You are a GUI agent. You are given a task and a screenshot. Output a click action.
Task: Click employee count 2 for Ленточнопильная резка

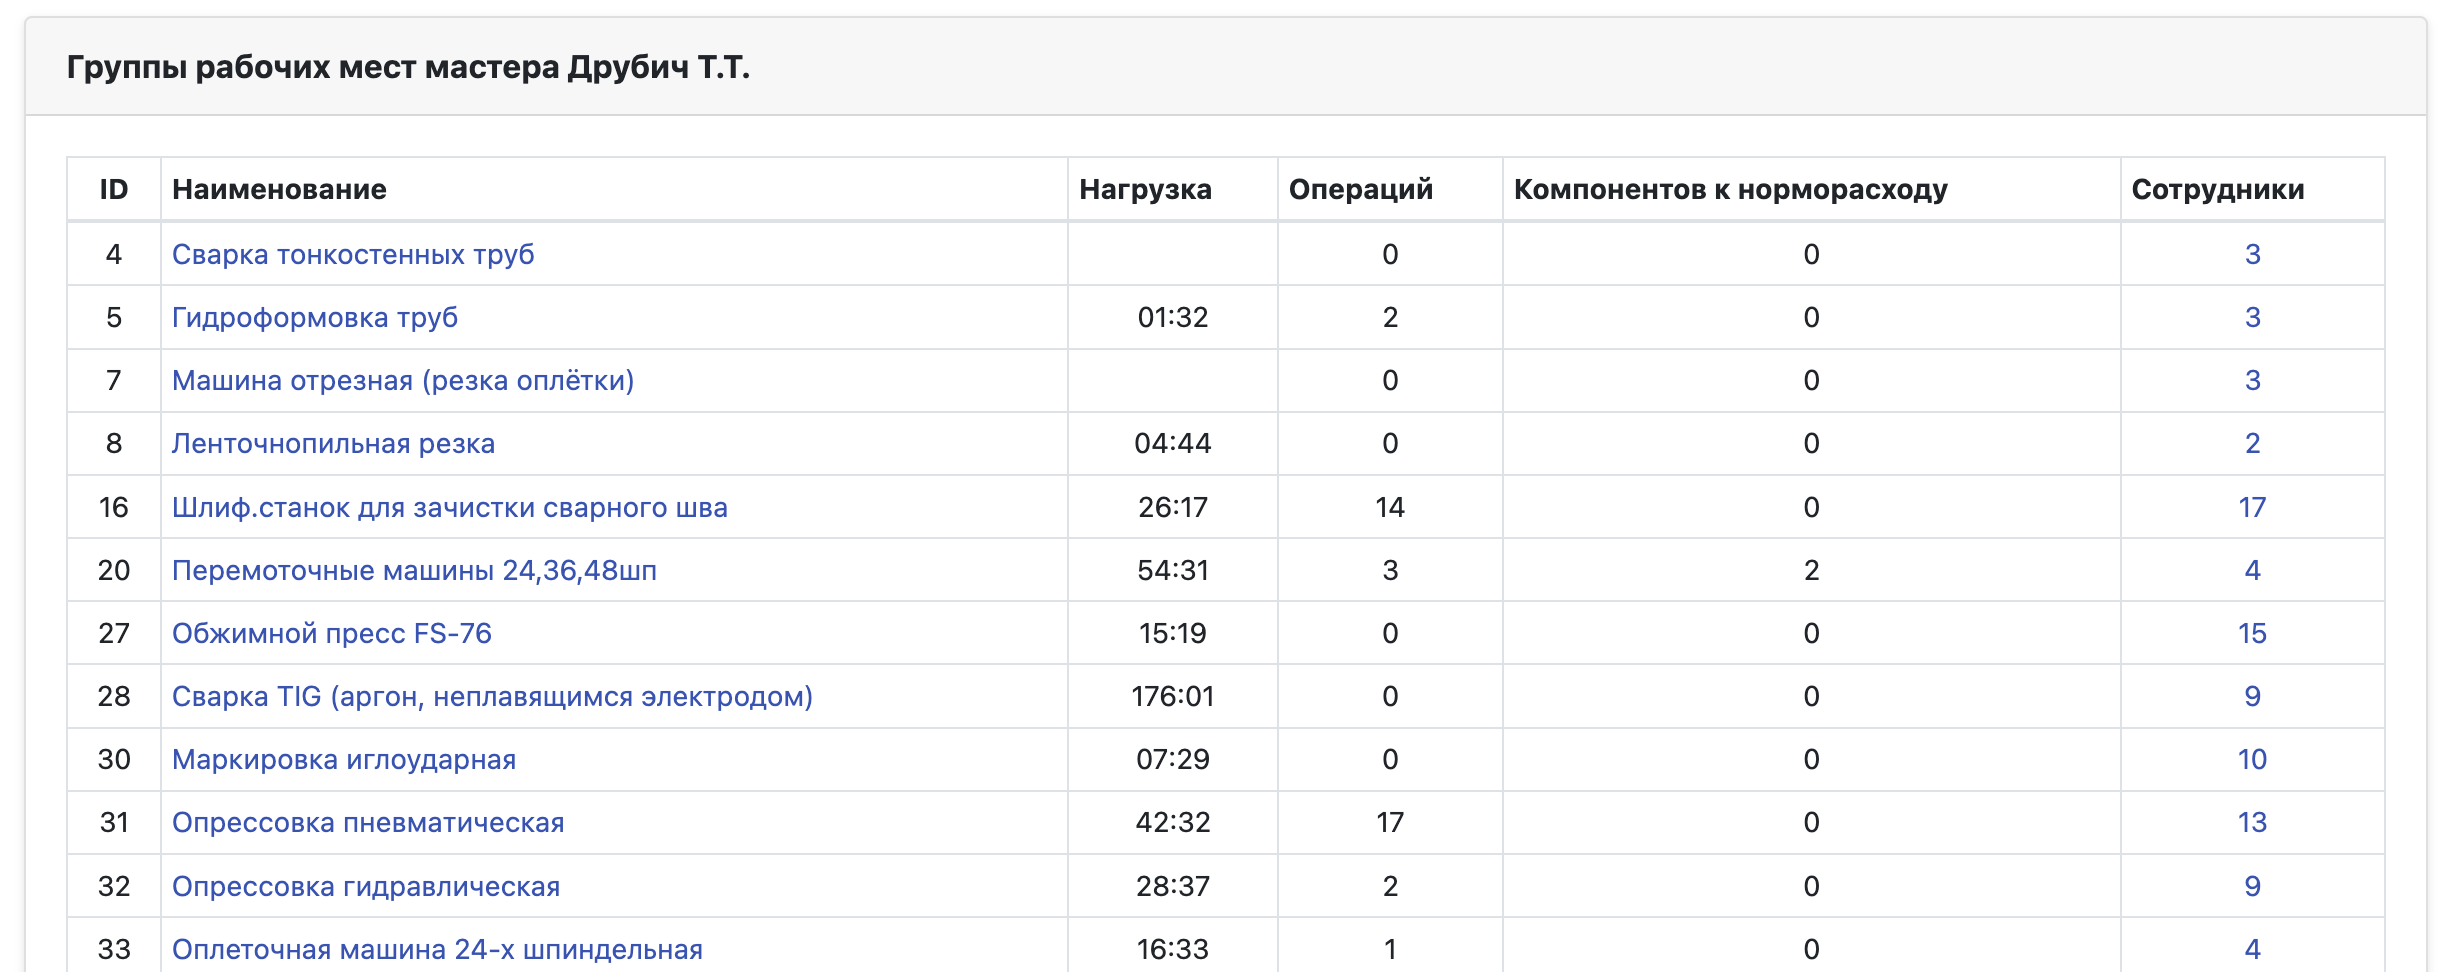pyautogui.click(x=2252, y=443)
